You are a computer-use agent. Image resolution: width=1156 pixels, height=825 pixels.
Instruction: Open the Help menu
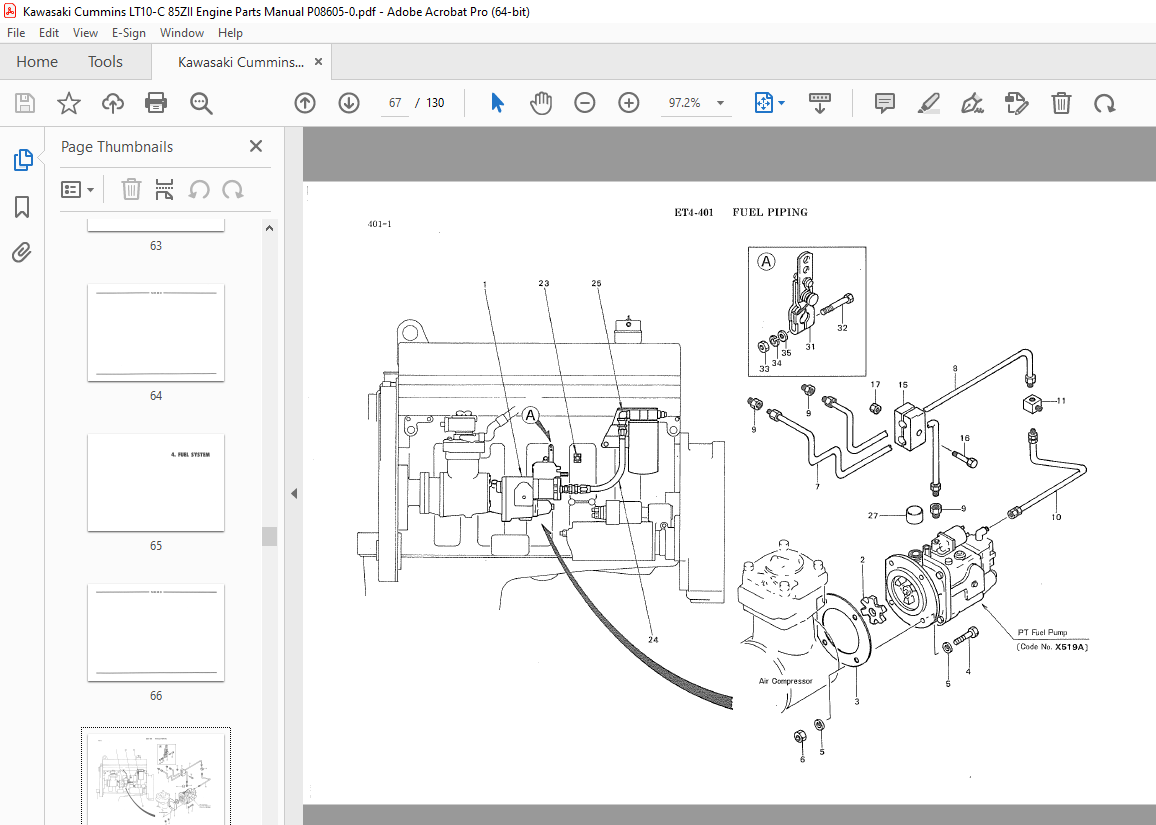click(230, 32)
